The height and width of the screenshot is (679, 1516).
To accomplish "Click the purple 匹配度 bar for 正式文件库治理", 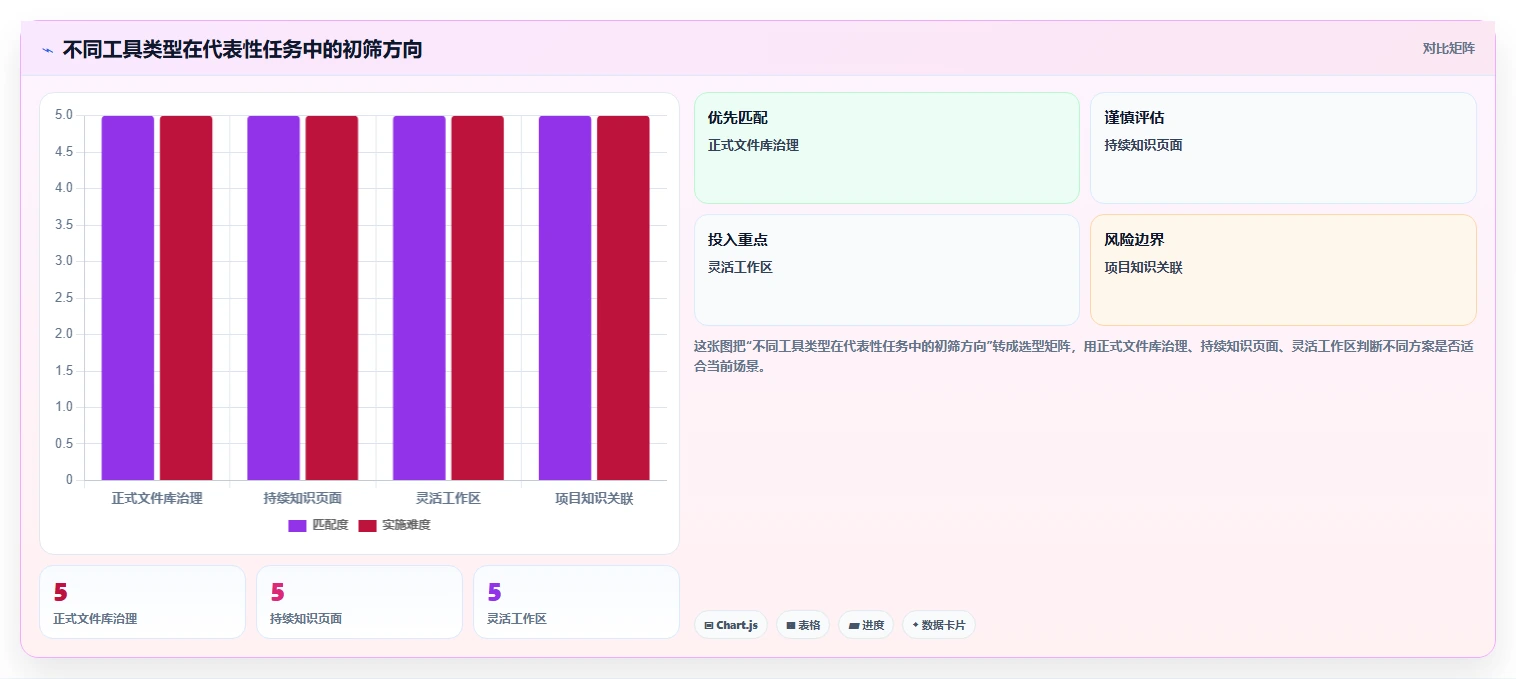I will [128, 298].
